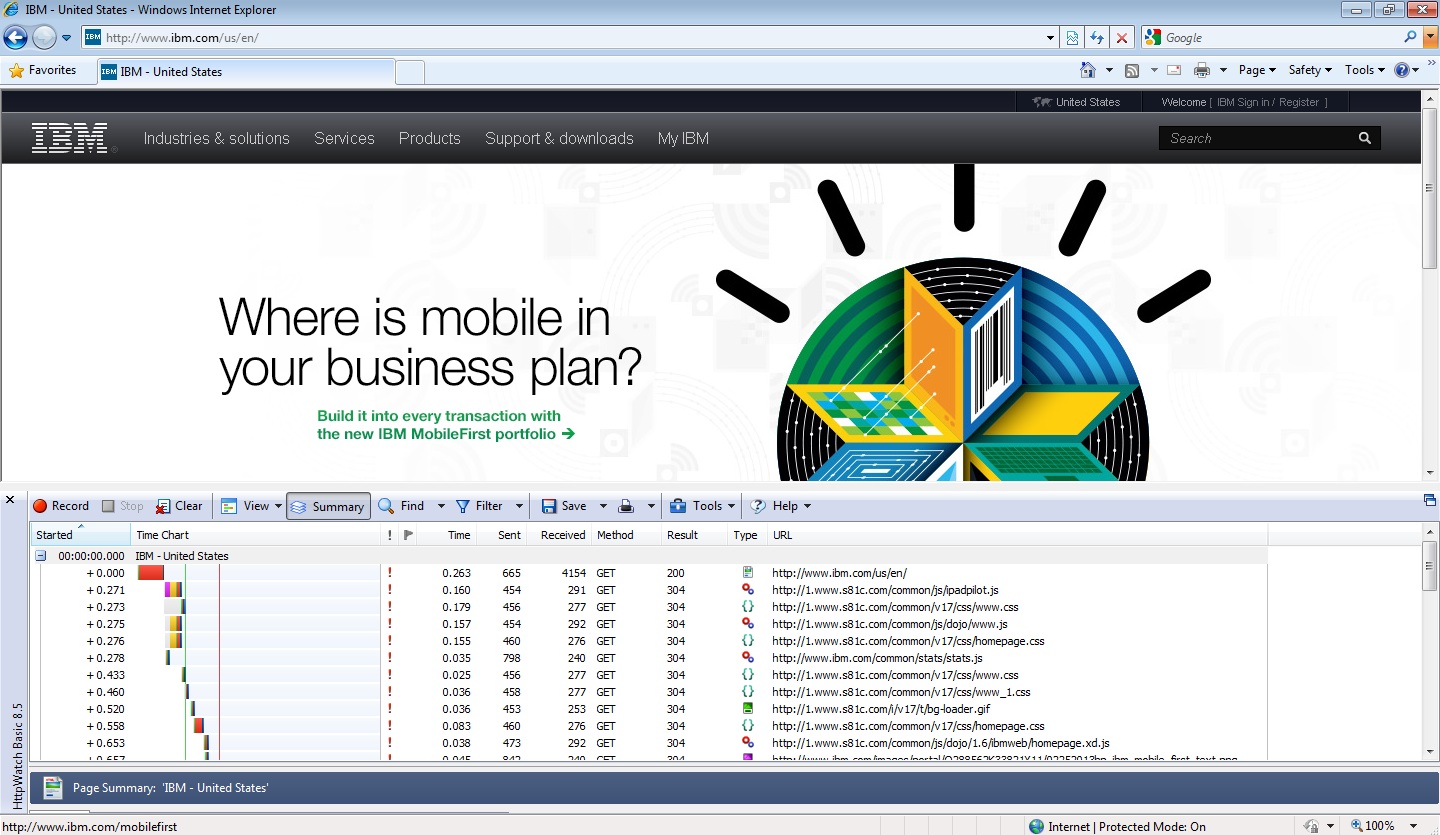The image size is (1440, 835).
Task: Open the search provider dropdown arrow
Action: click(x=1429, y=38)
